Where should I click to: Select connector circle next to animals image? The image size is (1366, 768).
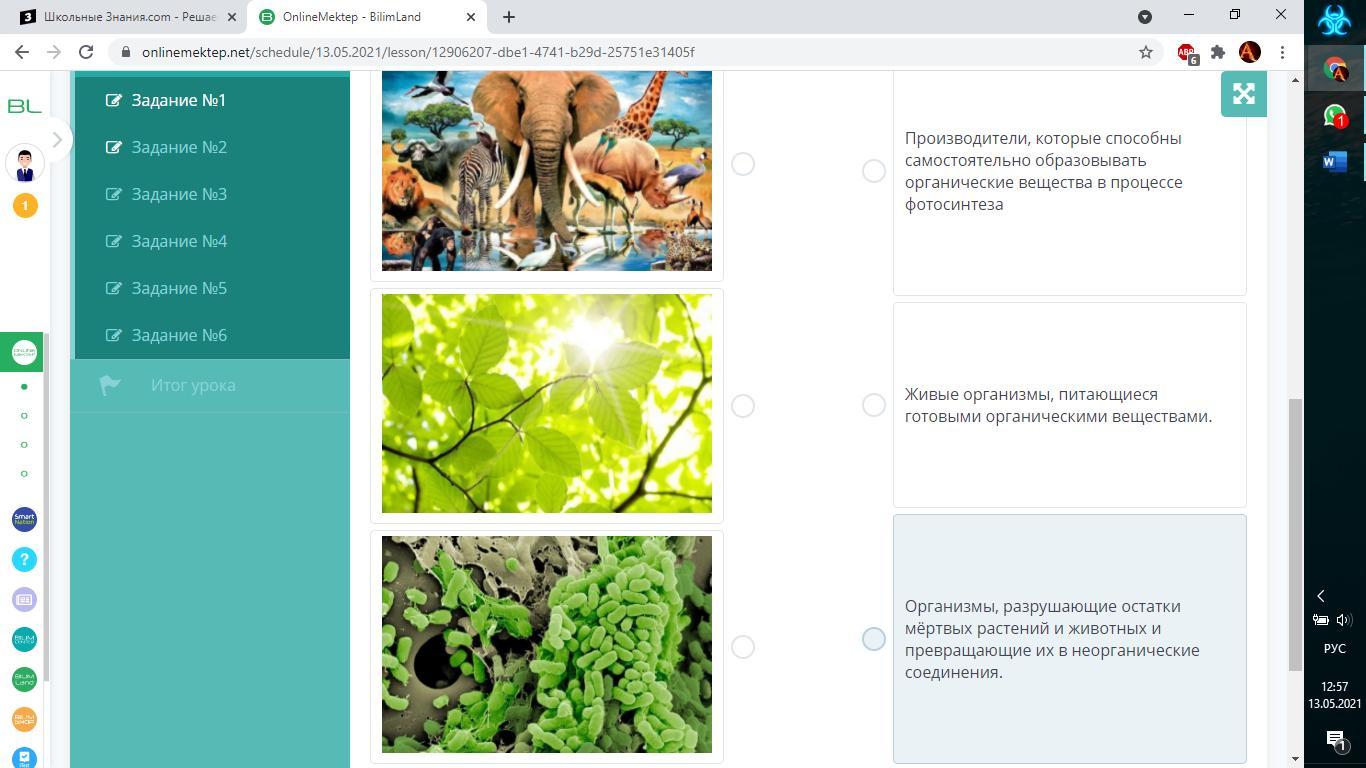tap(742, 164)
